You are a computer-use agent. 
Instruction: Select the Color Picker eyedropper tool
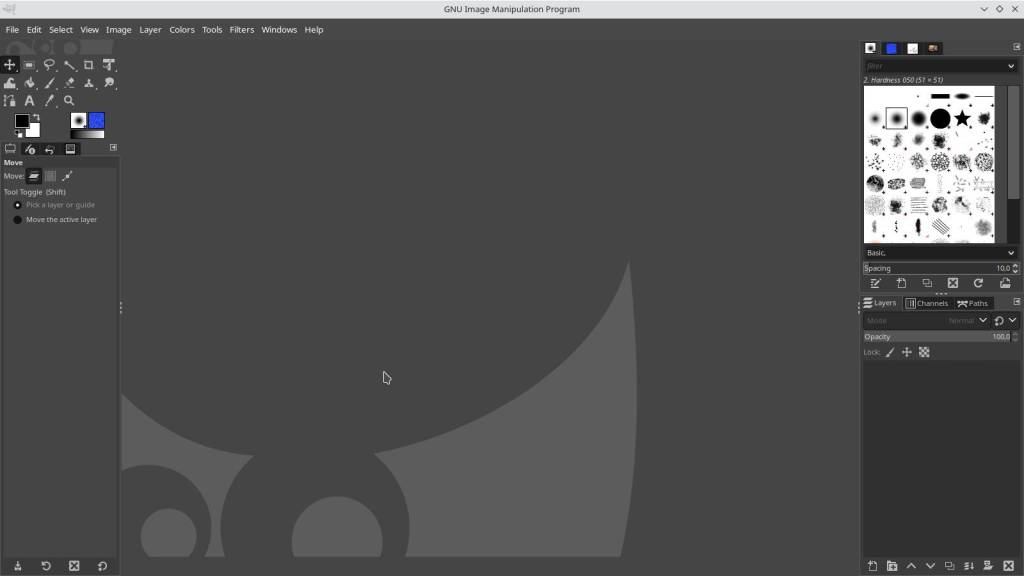point(49,101)
